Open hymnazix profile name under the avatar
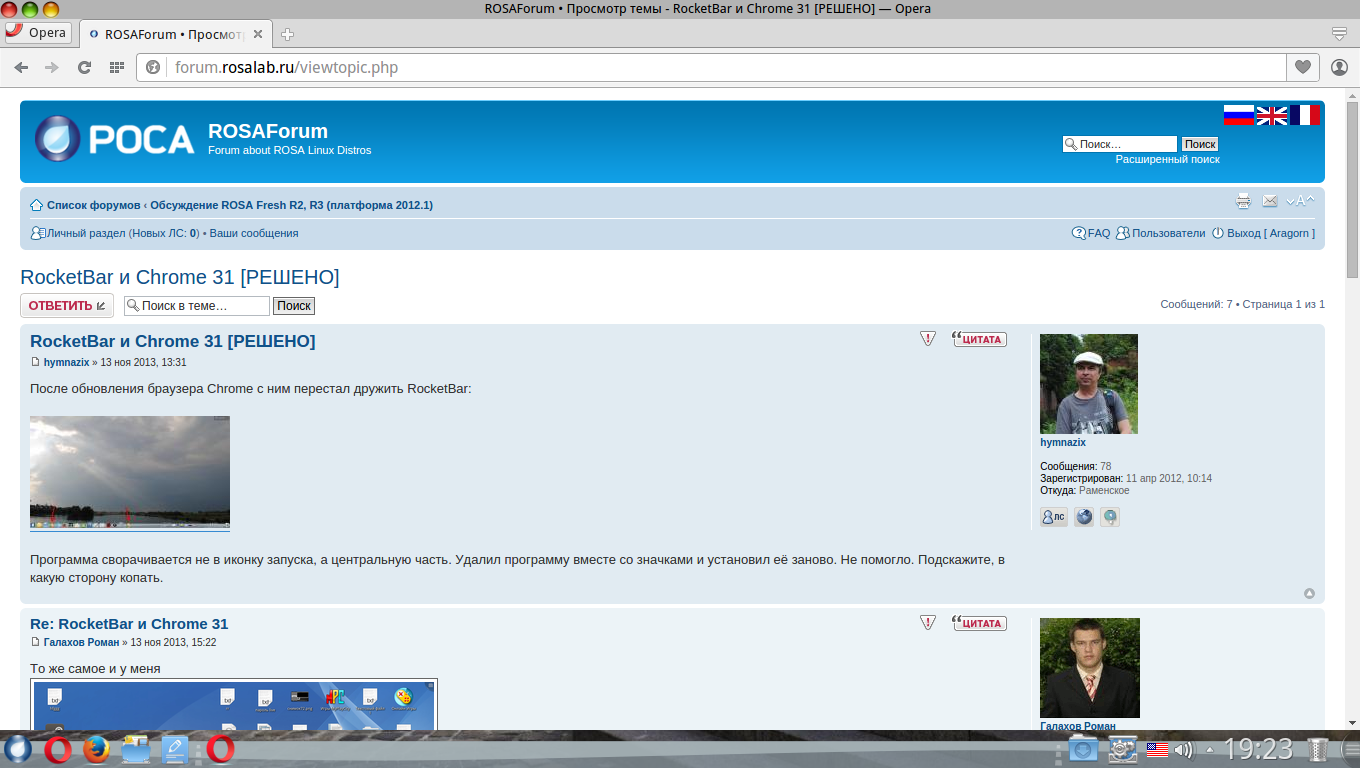1360x768 pixels. [x=1063, y=442]
